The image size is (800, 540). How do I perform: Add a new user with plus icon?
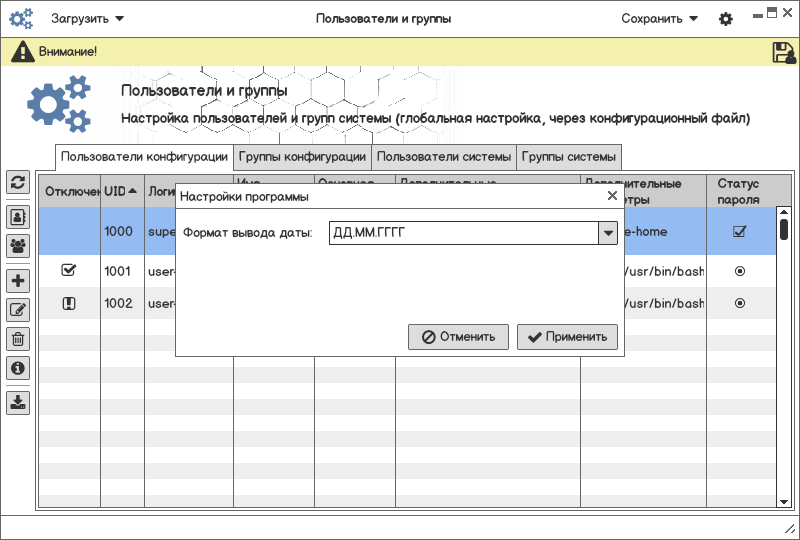point(18,280)
